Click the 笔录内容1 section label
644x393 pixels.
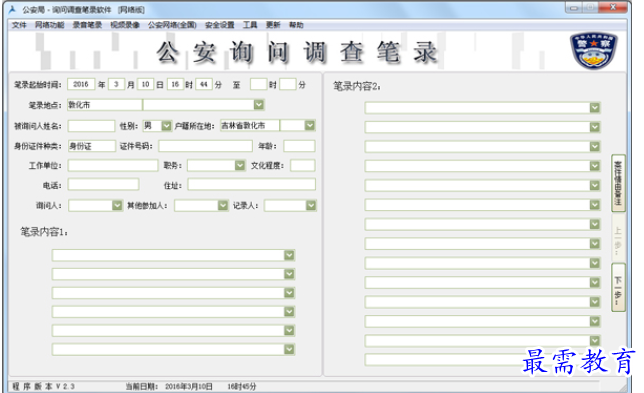click(x=44, y=232)
